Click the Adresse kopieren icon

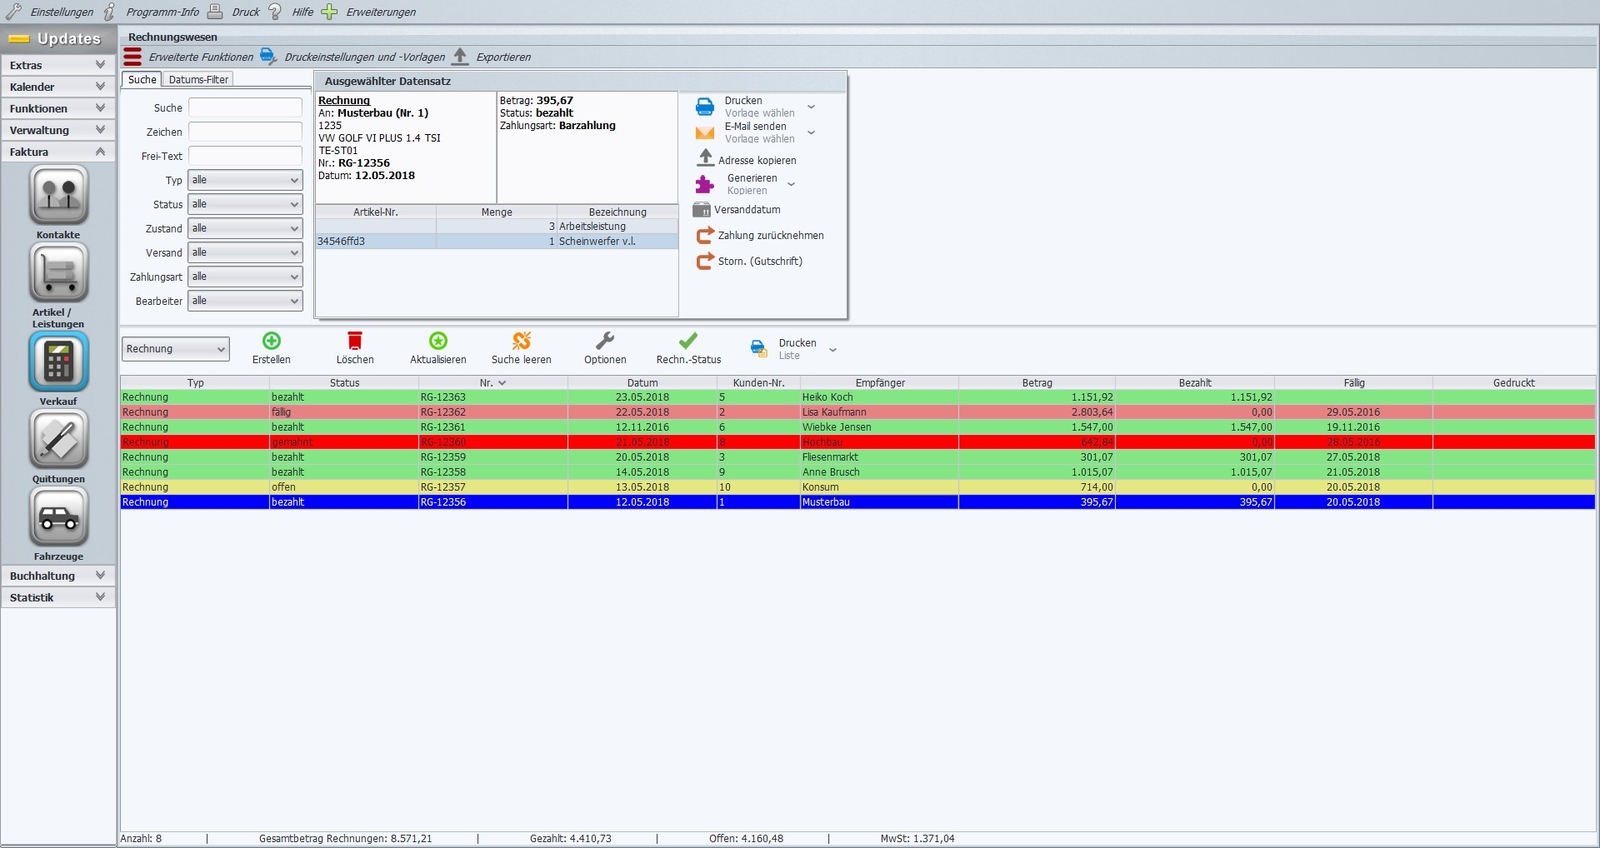click(705, 158)
